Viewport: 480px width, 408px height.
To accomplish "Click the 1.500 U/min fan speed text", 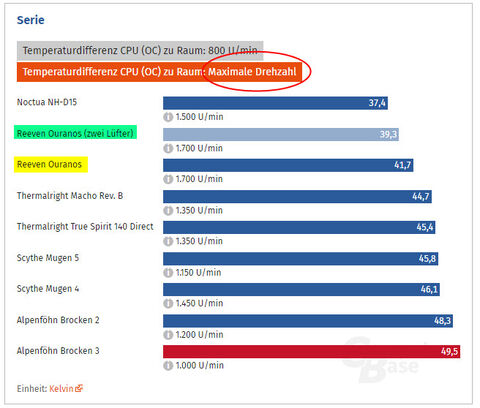I will [199, 117].
